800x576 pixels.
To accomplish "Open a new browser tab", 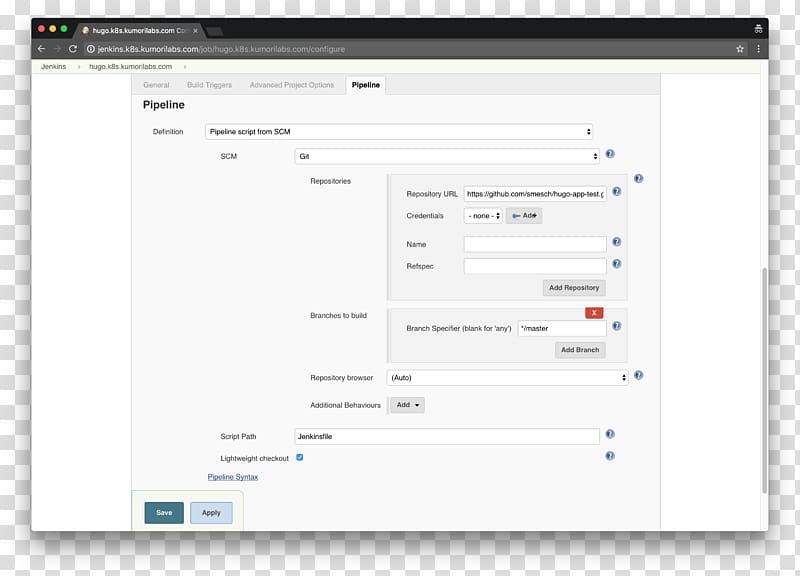I will pyautogui.click(x=215, y=32).
